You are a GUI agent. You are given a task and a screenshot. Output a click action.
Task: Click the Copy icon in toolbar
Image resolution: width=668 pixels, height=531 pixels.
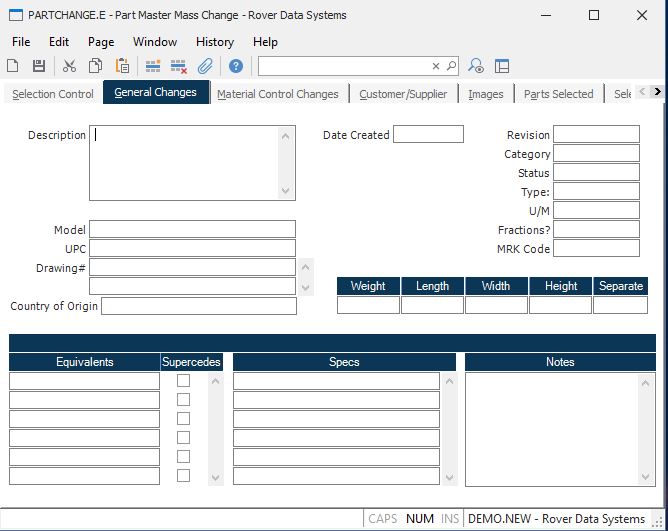(x=95, y=66)
